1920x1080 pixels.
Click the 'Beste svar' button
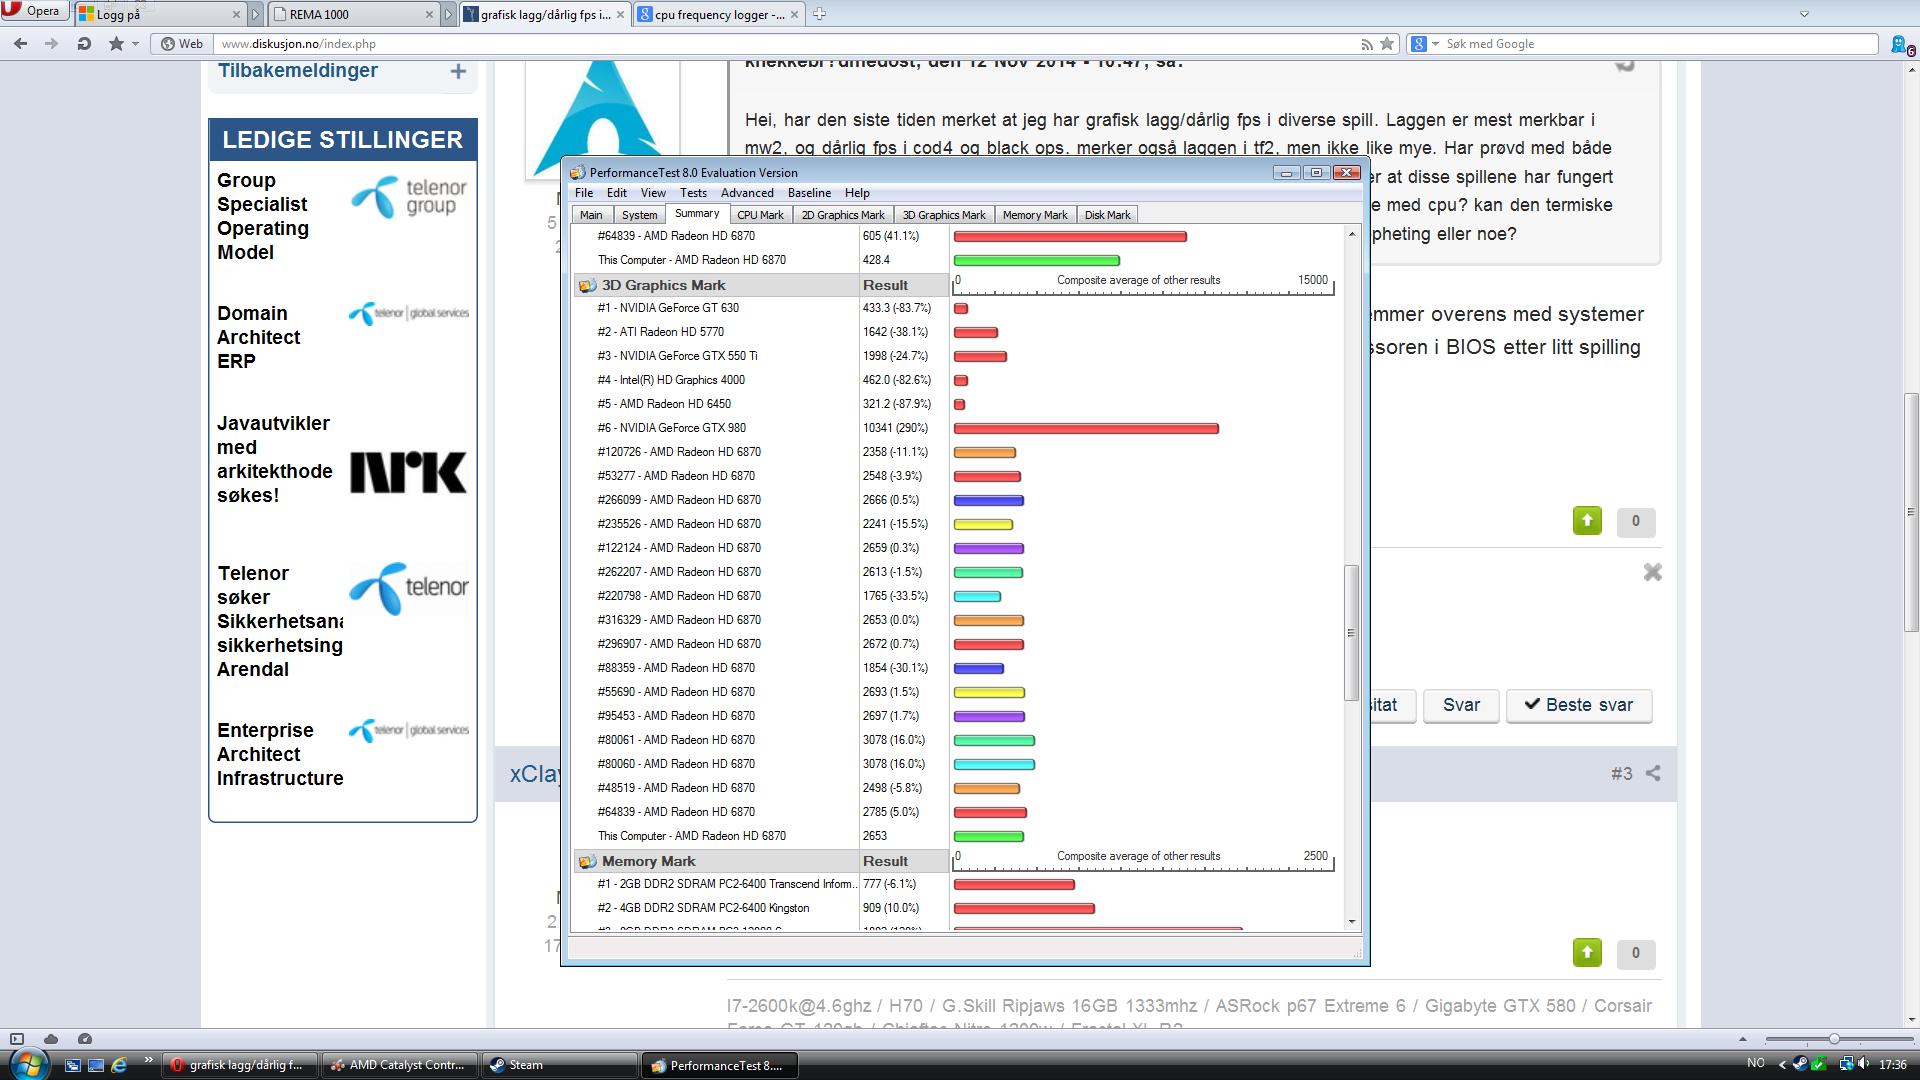1579,705
